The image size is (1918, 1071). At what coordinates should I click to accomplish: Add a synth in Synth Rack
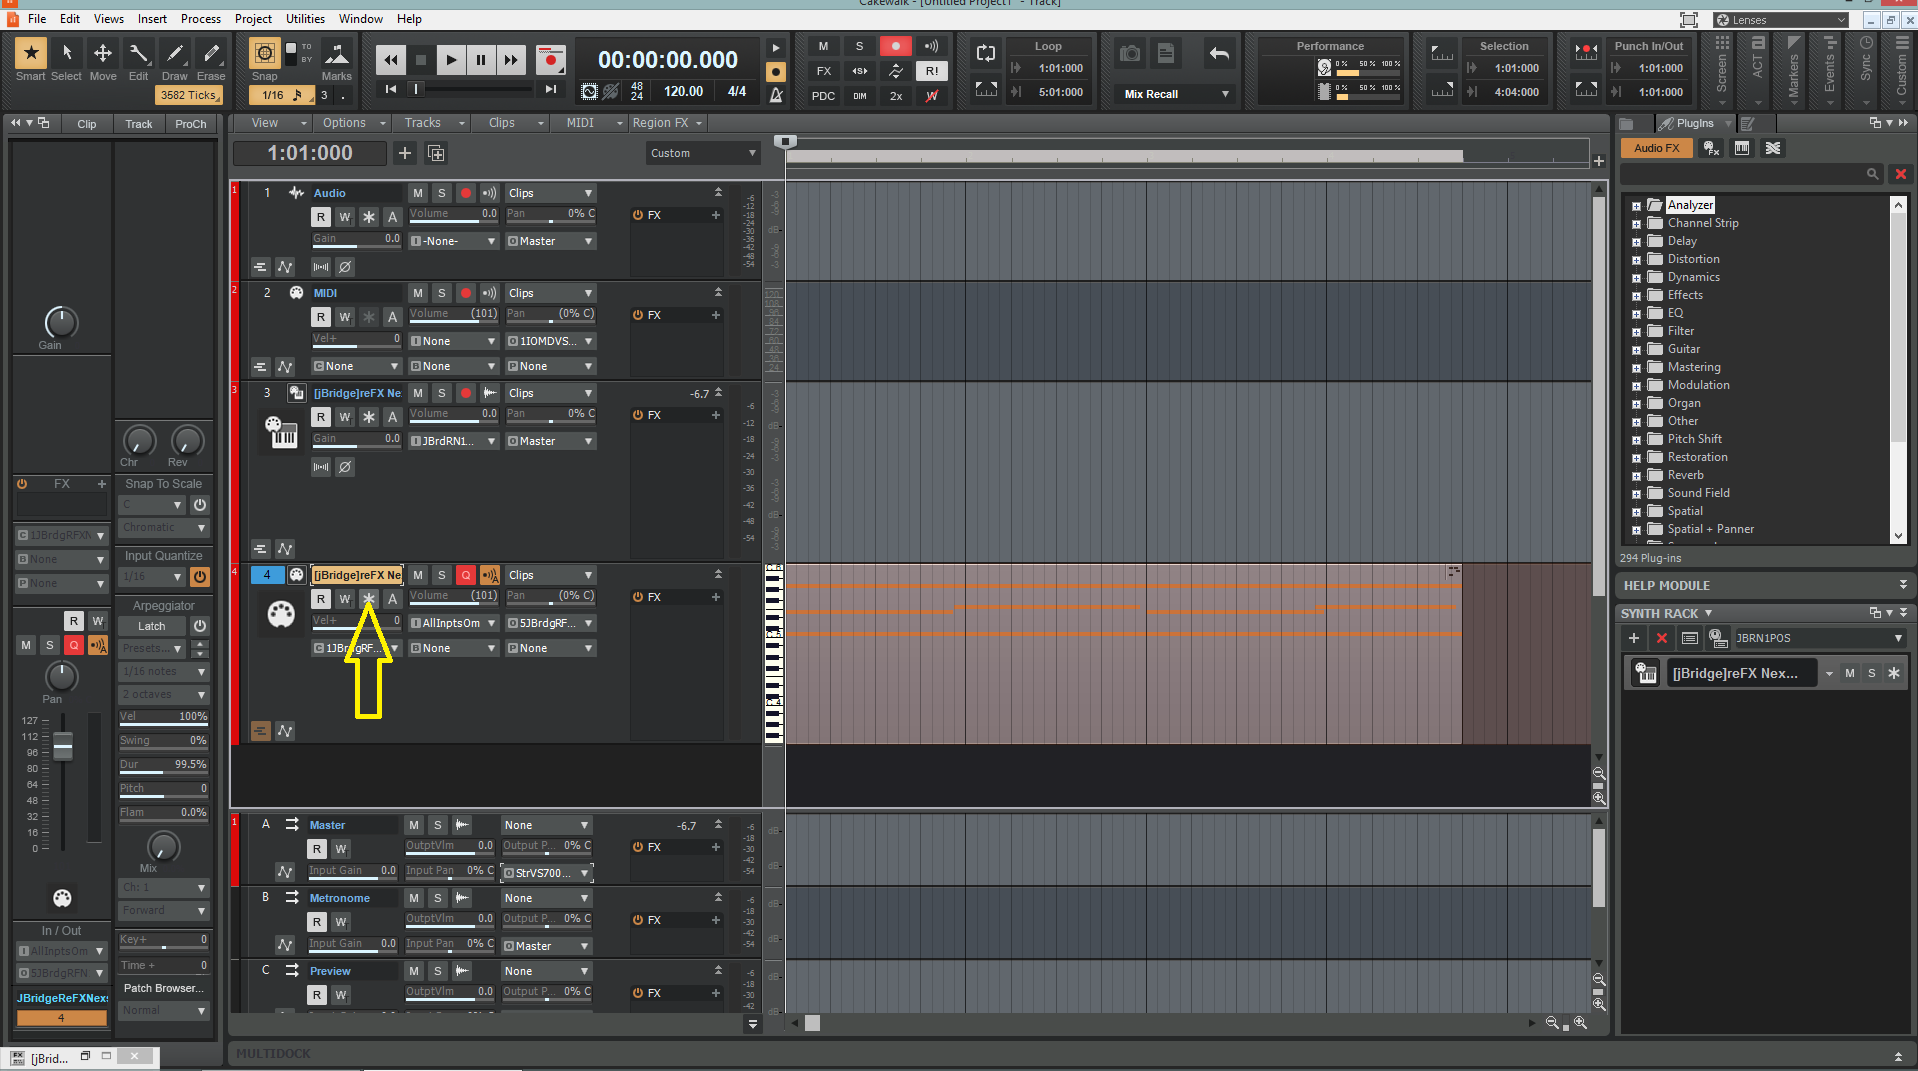(x=1634, y=638)
